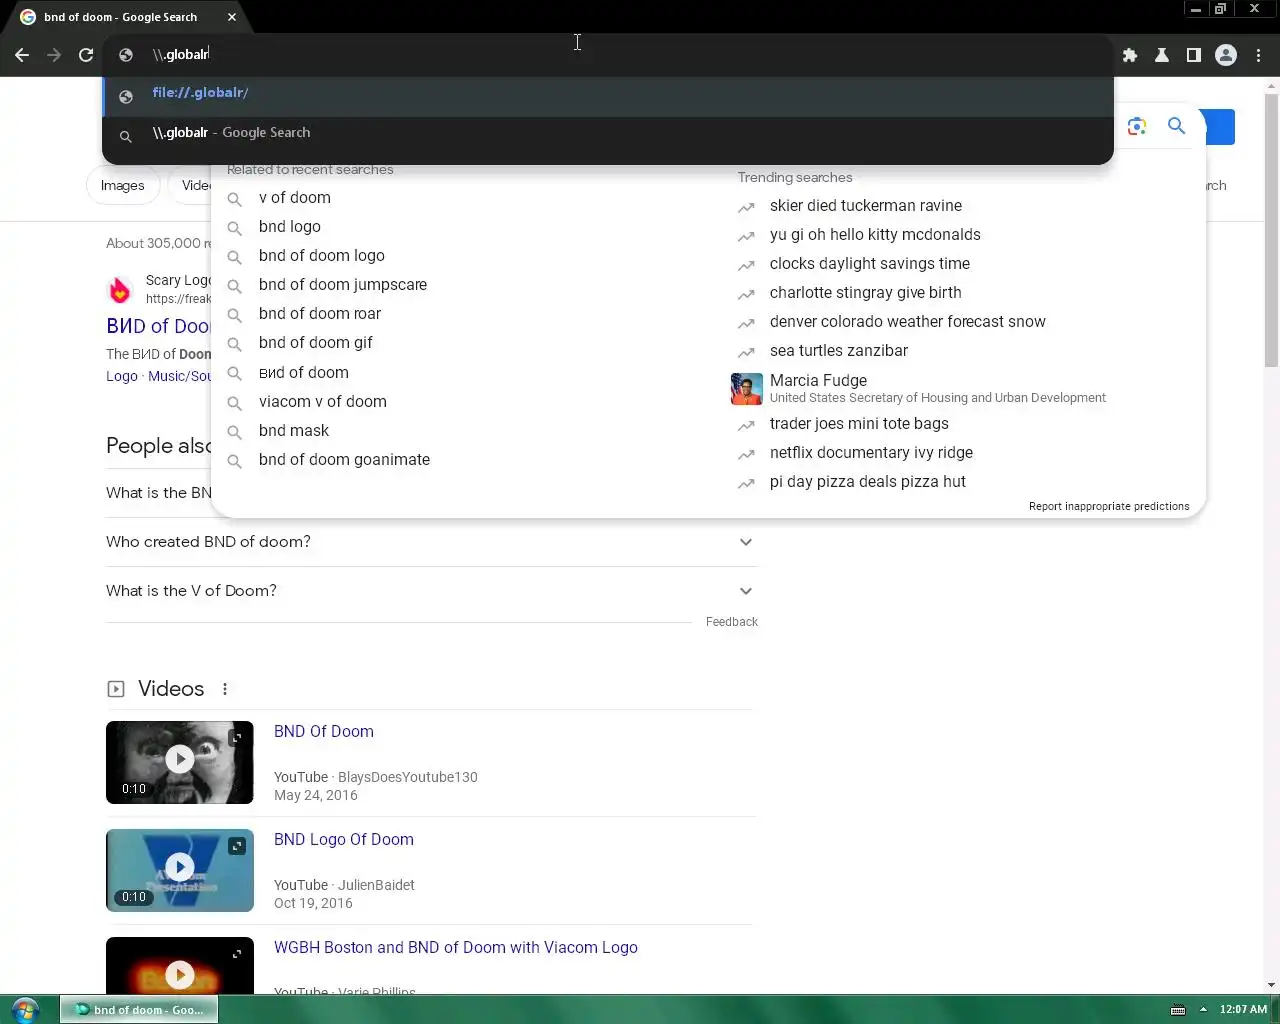Show hidden system tray icons arrow
Screen dimensions: 1280x1024
(1203, 1010)
